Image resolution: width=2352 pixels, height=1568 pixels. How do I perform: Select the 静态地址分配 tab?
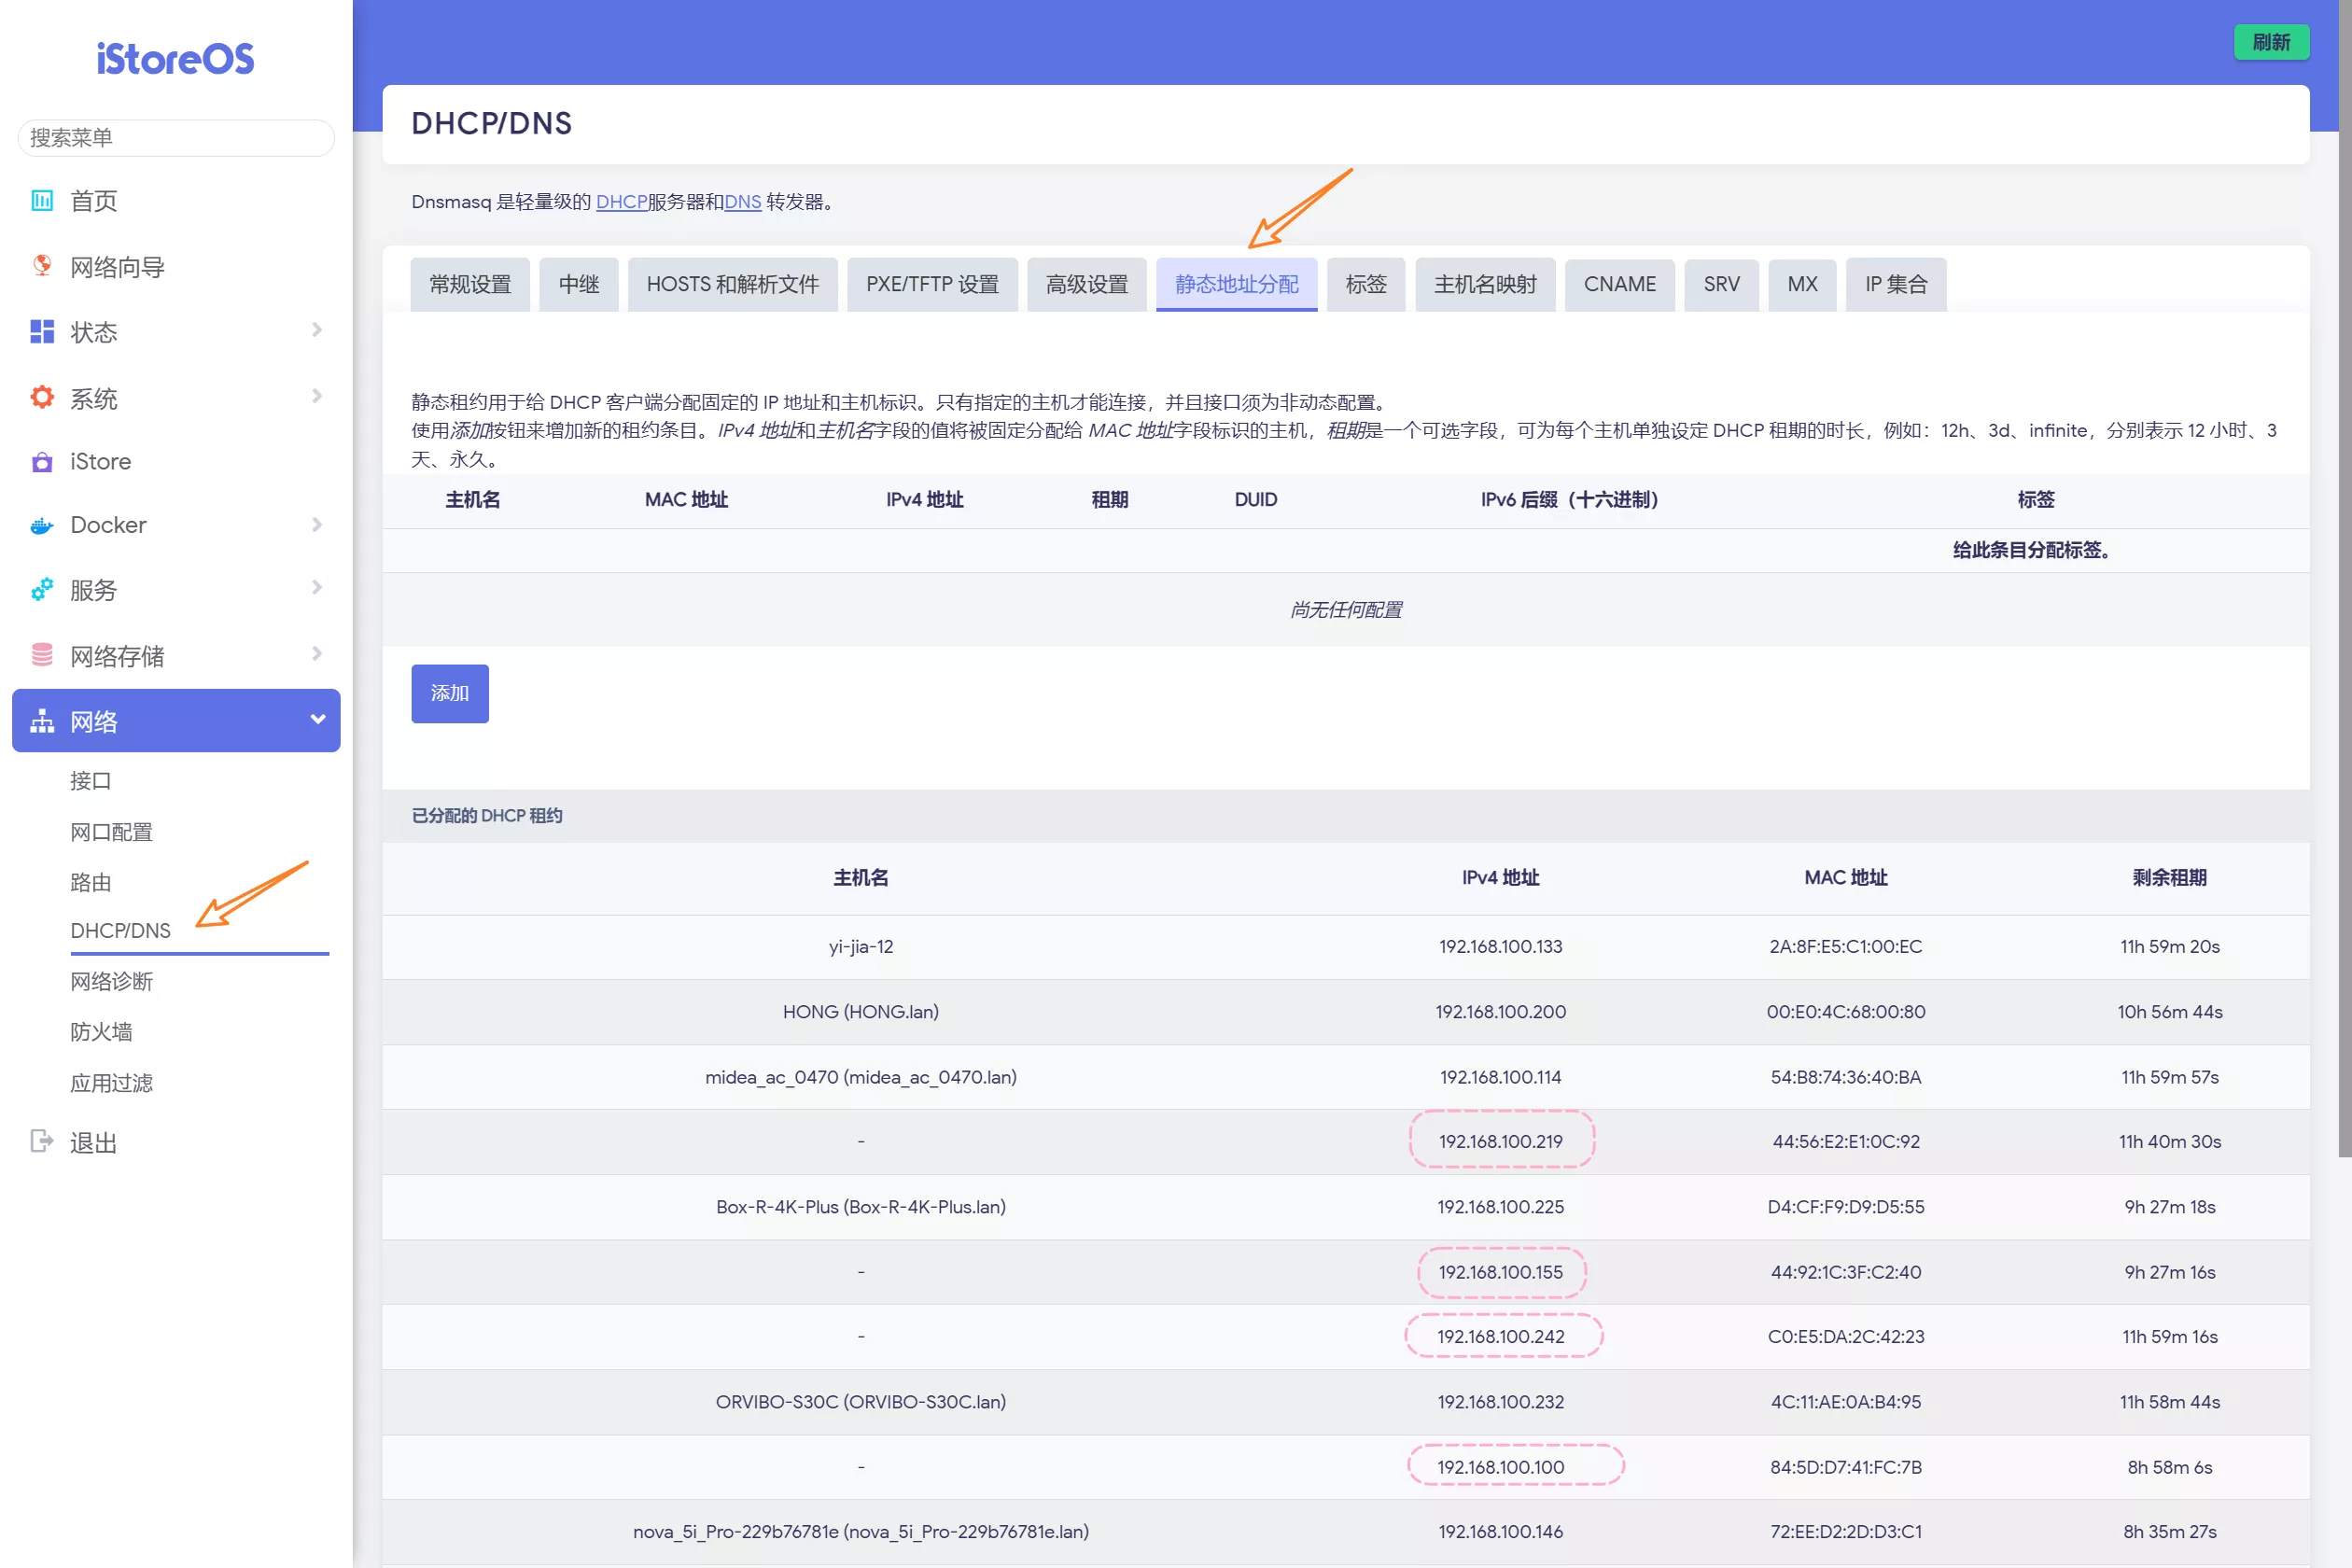(x=1237, y=285)
